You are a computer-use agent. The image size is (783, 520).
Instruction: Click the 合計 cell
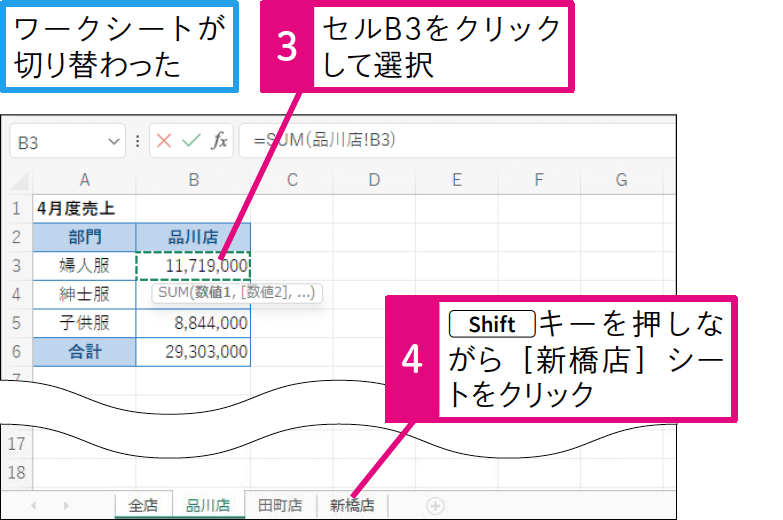point(84,352)
